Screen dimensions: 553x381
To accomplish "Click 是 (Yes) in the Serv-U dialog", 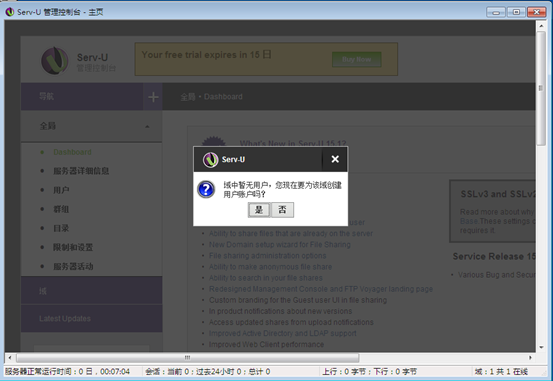I will coord(259,210).
